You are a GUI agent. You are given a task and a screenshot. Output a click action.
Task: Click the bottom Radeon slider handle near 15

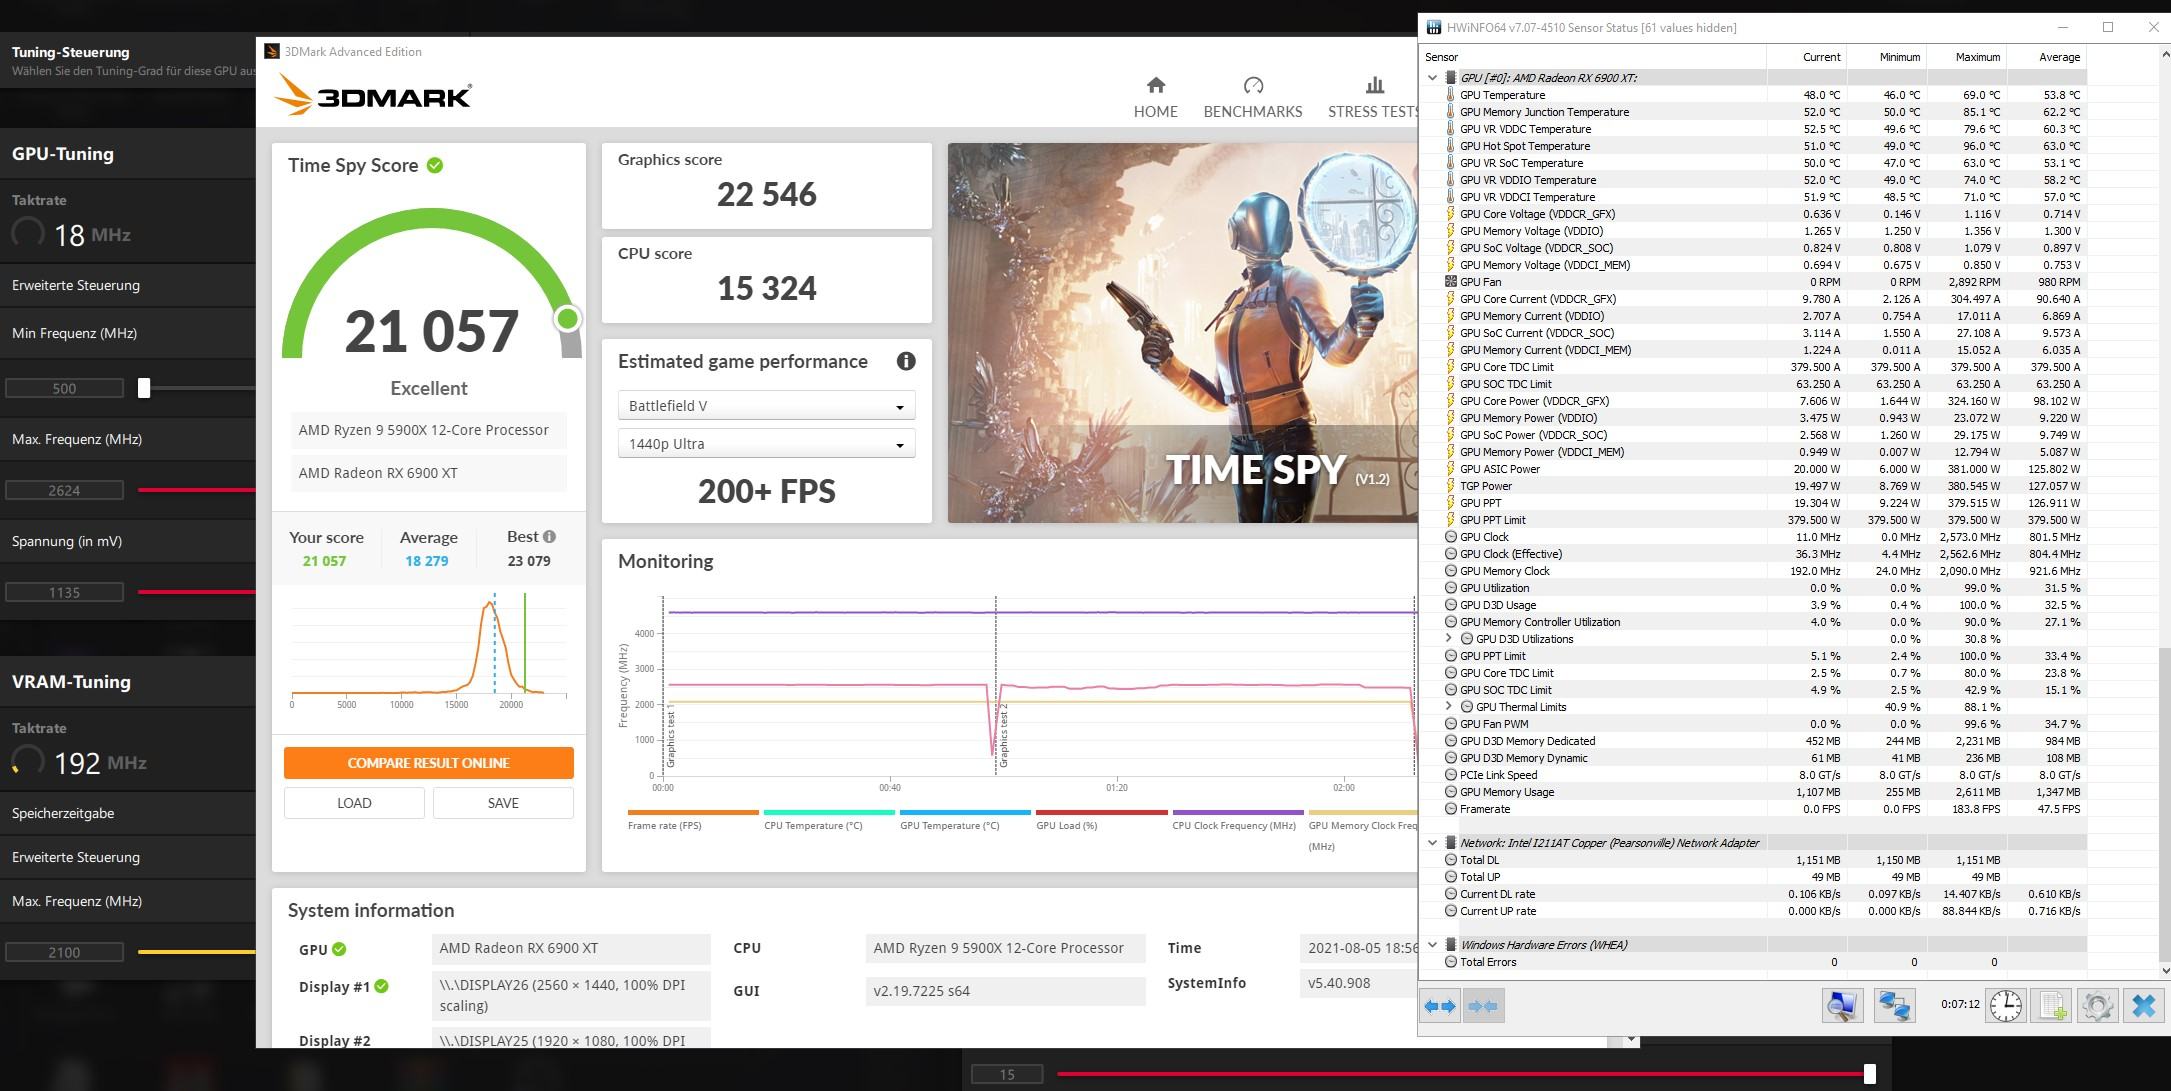[1869, 1074]
